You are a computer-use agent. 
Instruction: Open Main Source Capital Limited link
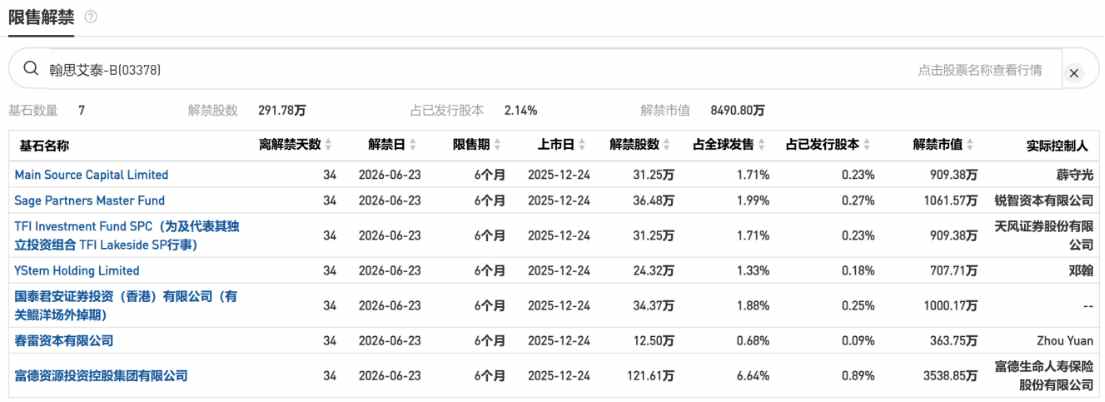[x=92, y=174]
